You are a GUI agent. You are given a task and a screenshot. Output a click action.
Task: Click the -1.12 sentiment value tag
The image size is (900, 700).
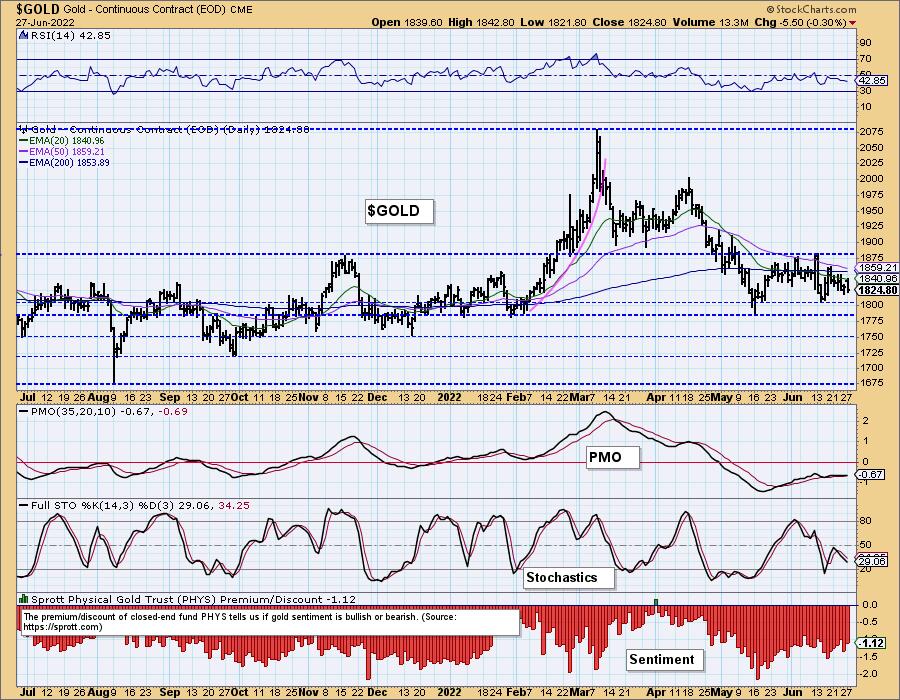pos(870,643)
